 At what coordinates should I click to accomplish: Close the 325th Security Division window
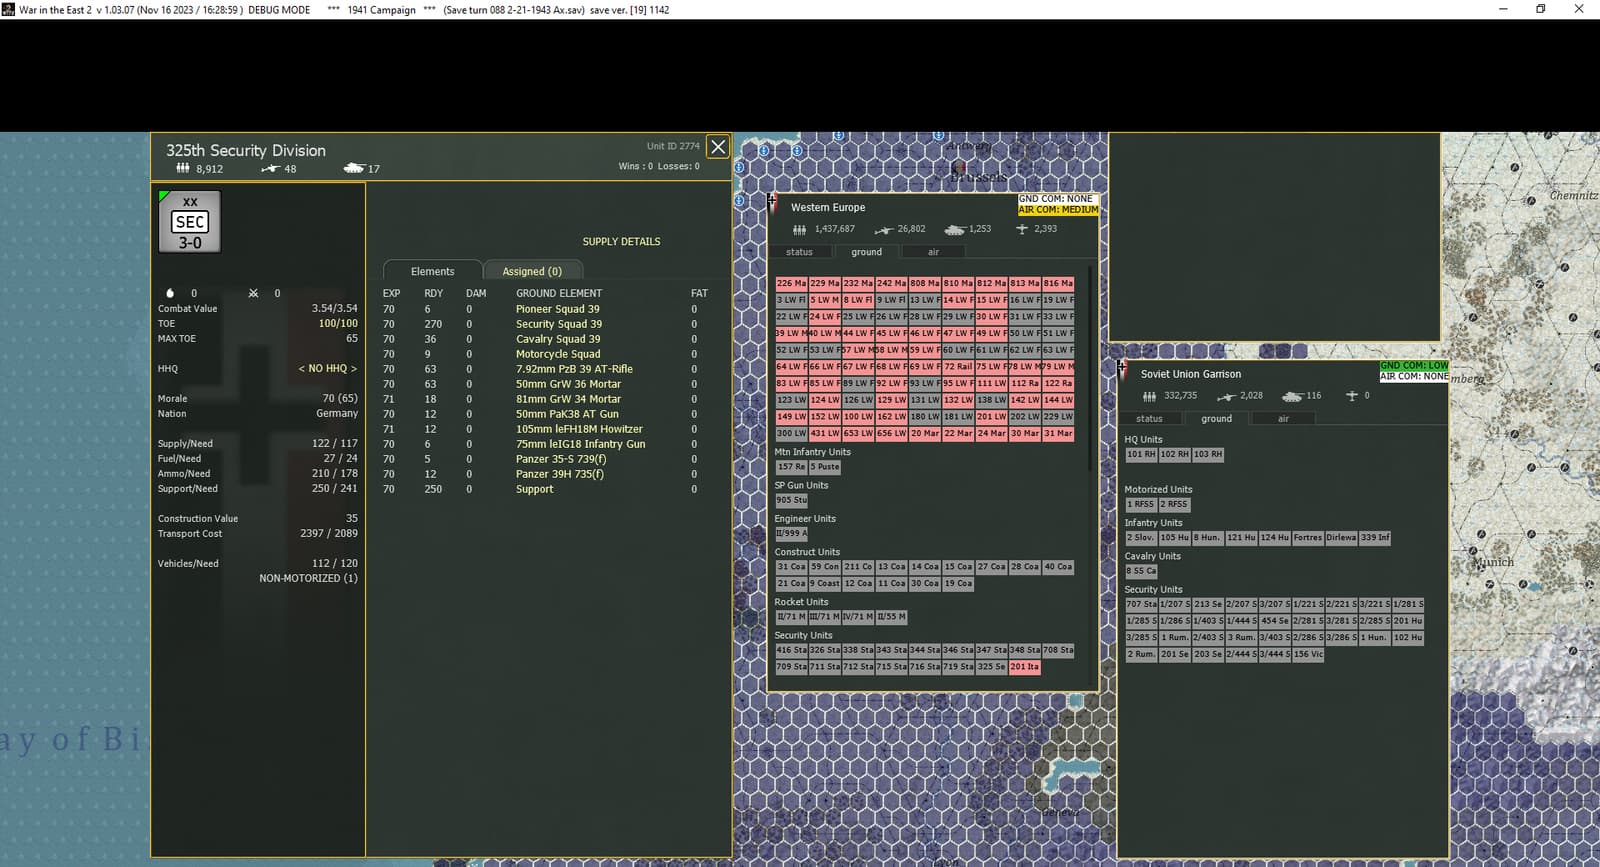[x=718, y=147]
